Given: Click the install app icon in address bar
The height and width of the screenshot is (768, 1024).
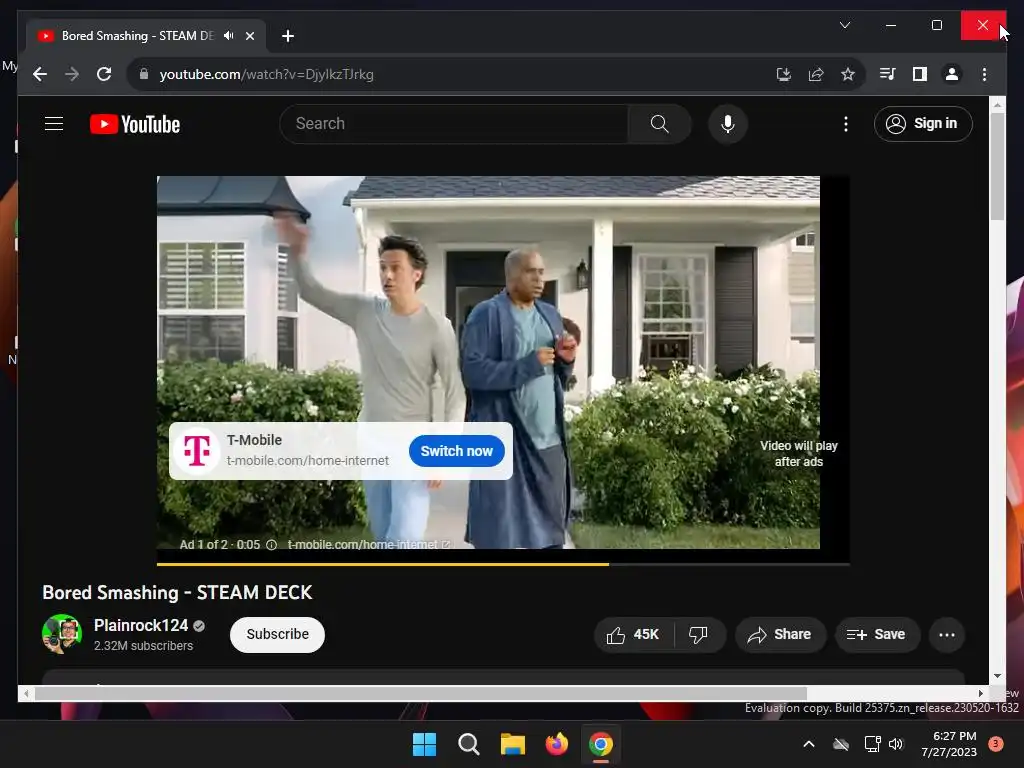Looking at the screenshot, I should [784, 74].
